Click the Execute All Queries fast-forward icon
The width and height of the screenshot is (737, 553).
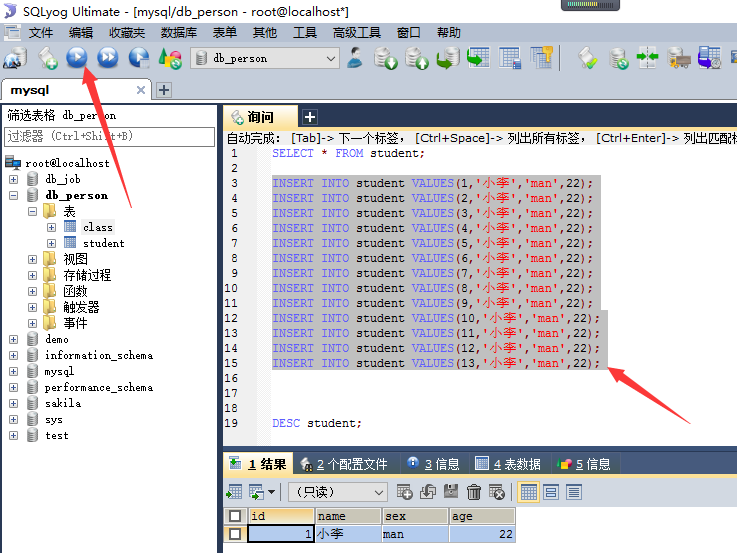point(108,58)
